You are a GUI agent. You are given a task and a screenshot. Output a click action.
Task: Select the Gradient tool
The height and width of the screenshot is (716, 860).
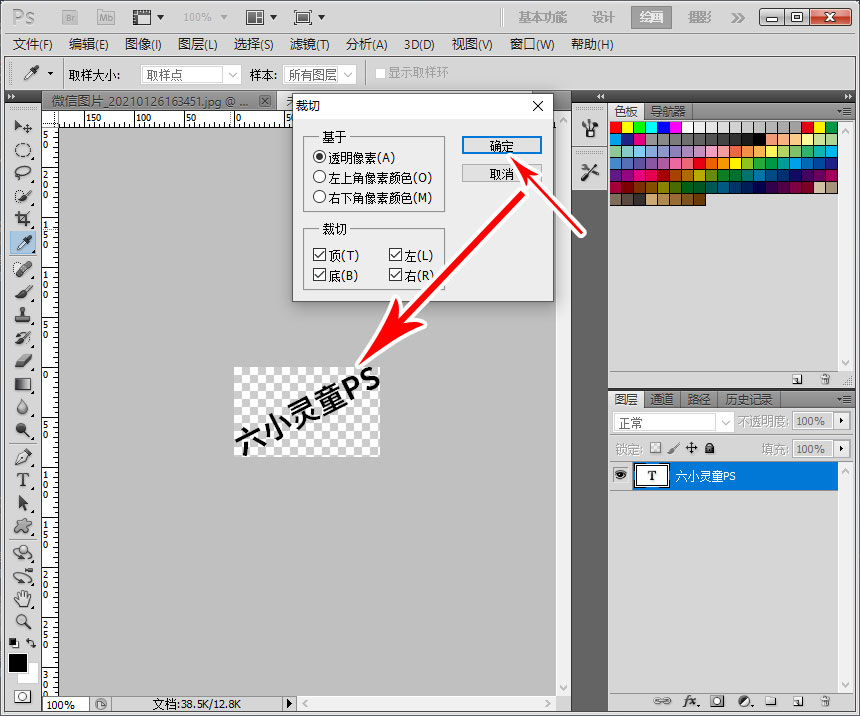[x=22, y=384]
